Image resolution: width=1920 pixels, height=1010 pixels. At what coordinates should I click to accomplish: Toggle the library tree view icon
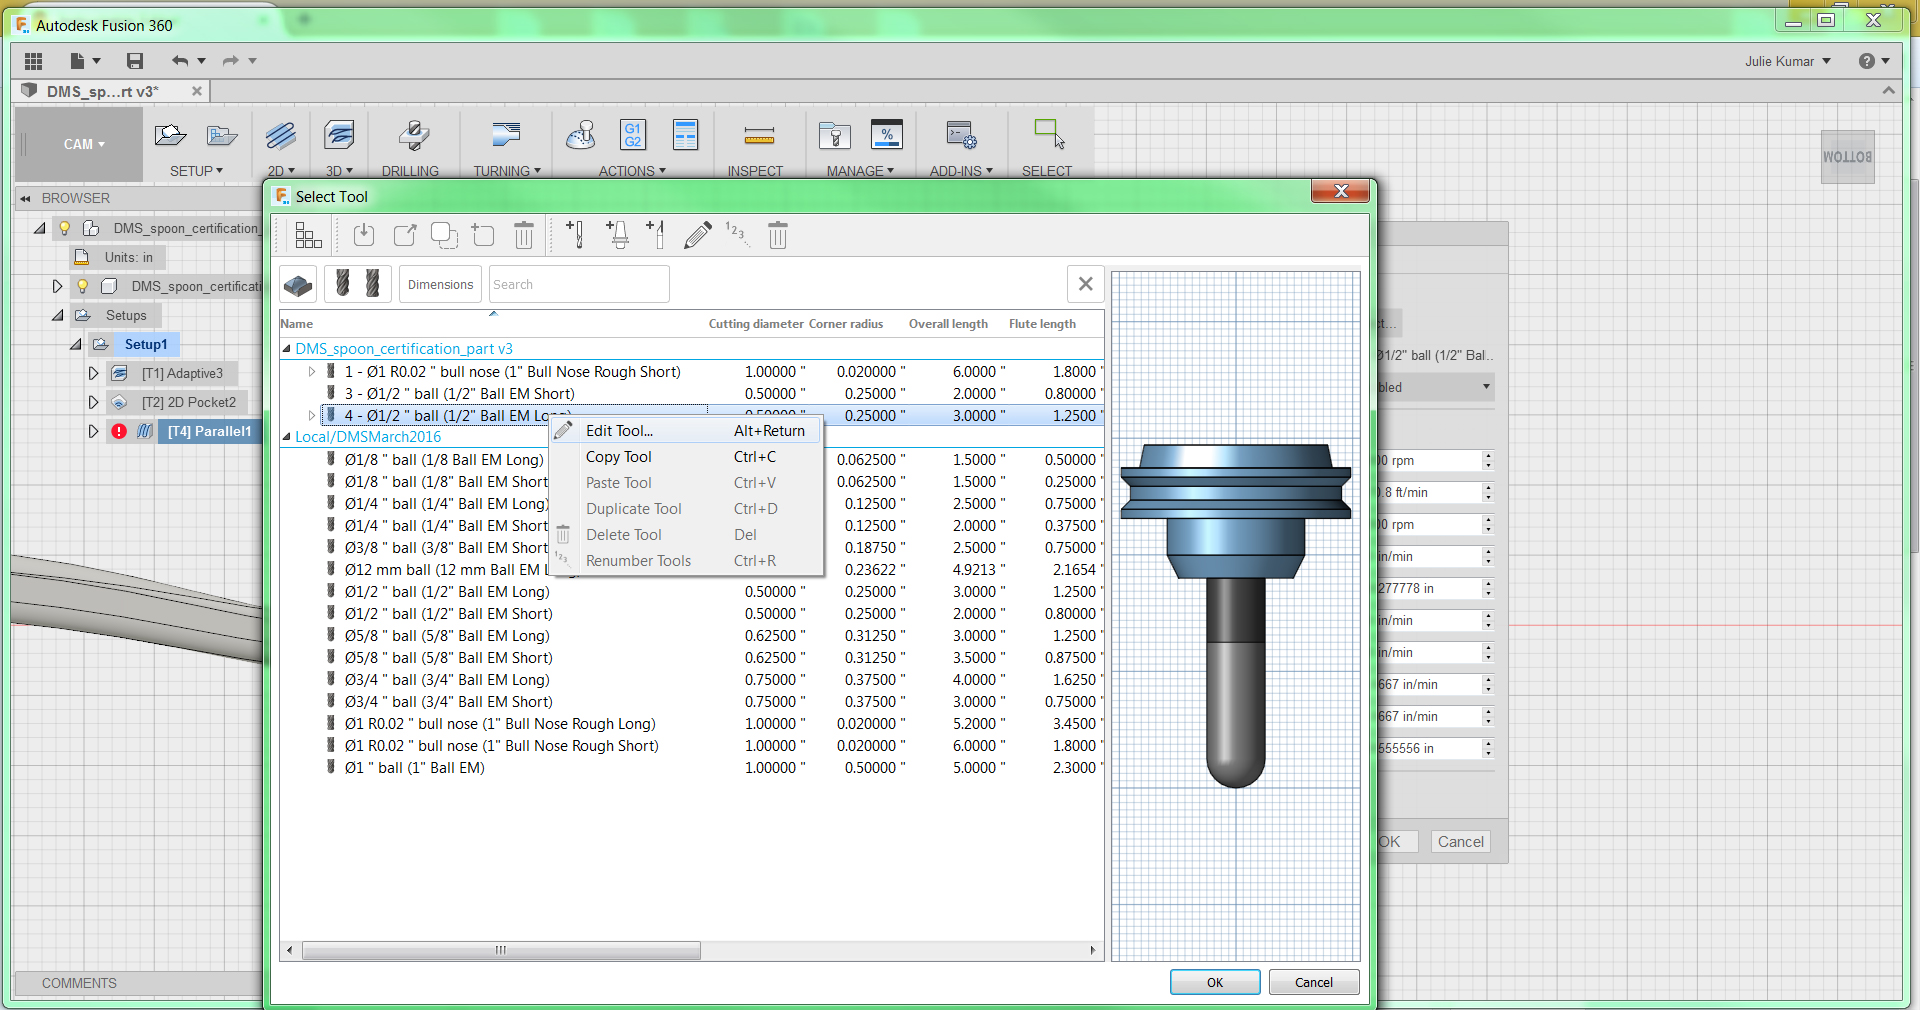click(308, 236)
